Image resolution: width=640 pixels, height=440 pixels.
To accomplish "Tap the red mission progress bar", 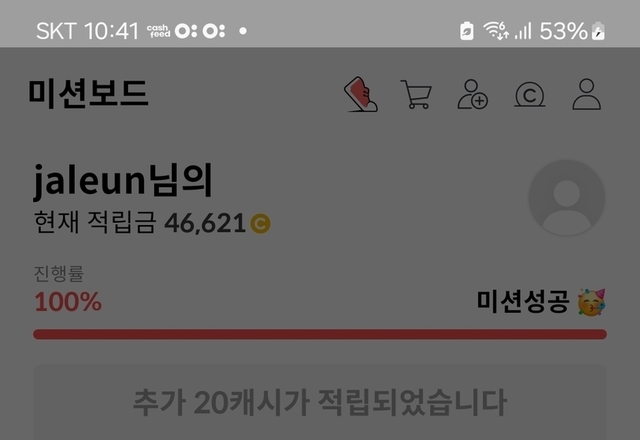I will [x=320, y=334].
